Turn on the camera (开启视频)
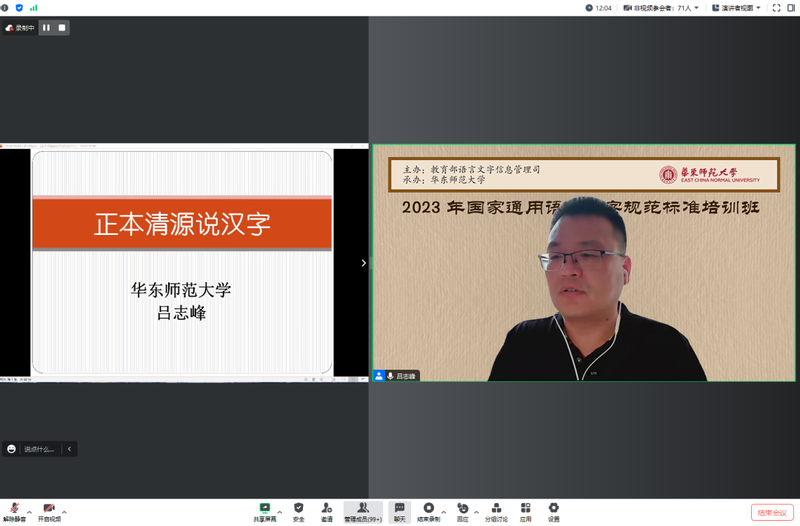This screenshot has height=526, width=800. 49,510
